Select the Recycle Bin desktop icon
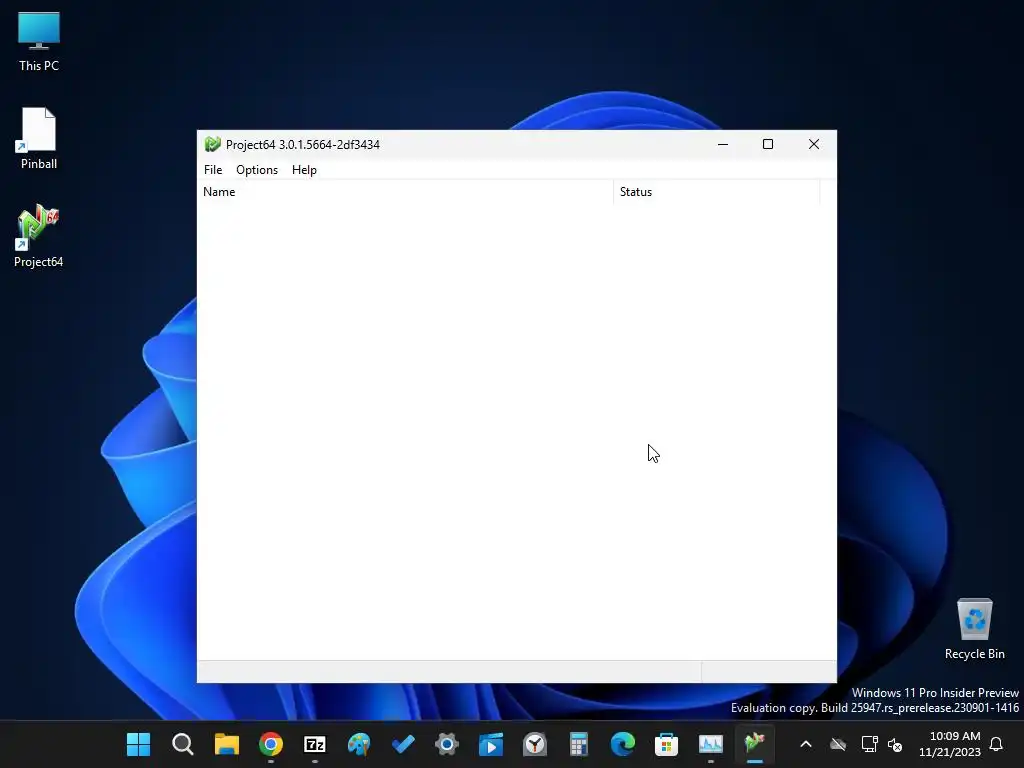 click(974, 630)
